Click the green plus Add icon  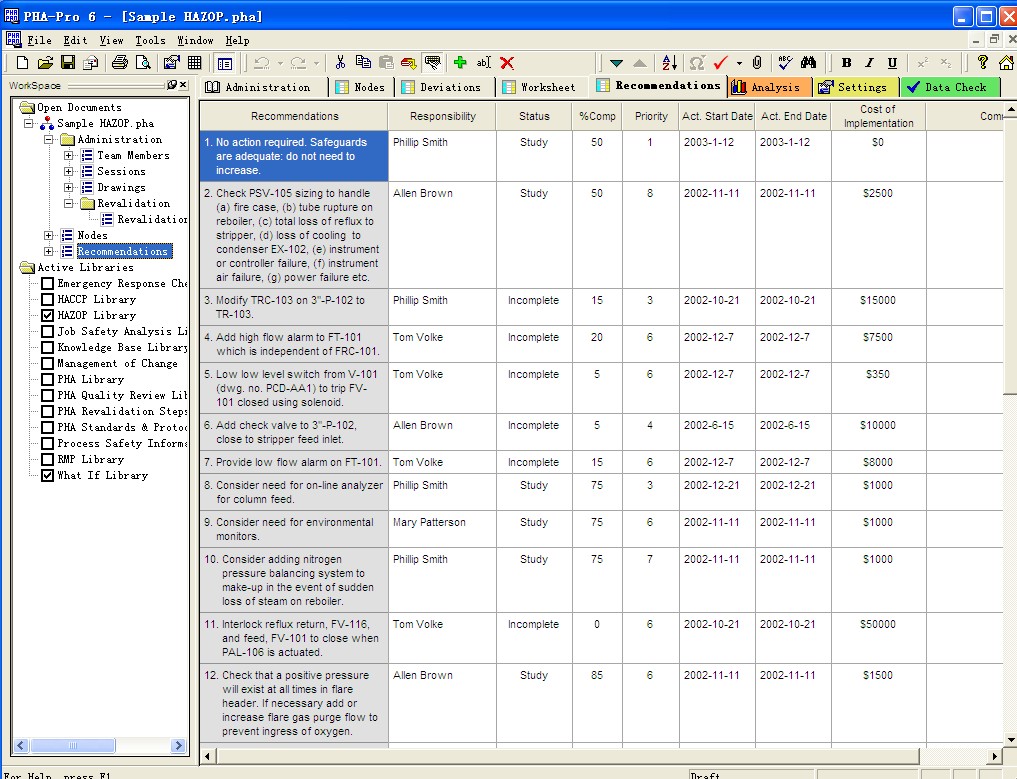pyautogui.click(x=460, y=63)
